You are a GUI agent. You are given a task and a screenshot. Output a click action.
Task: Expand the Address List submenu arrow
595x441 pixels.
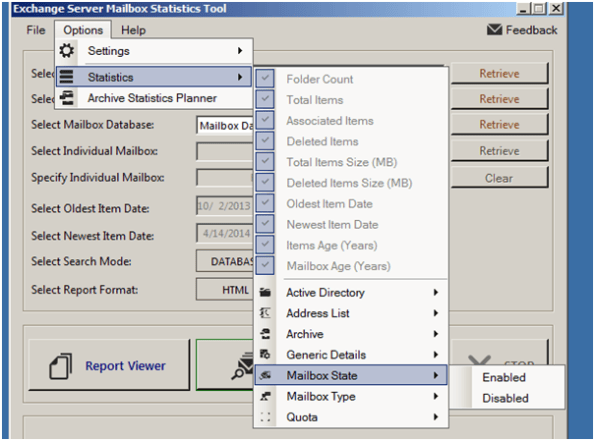tap(436, 313)
